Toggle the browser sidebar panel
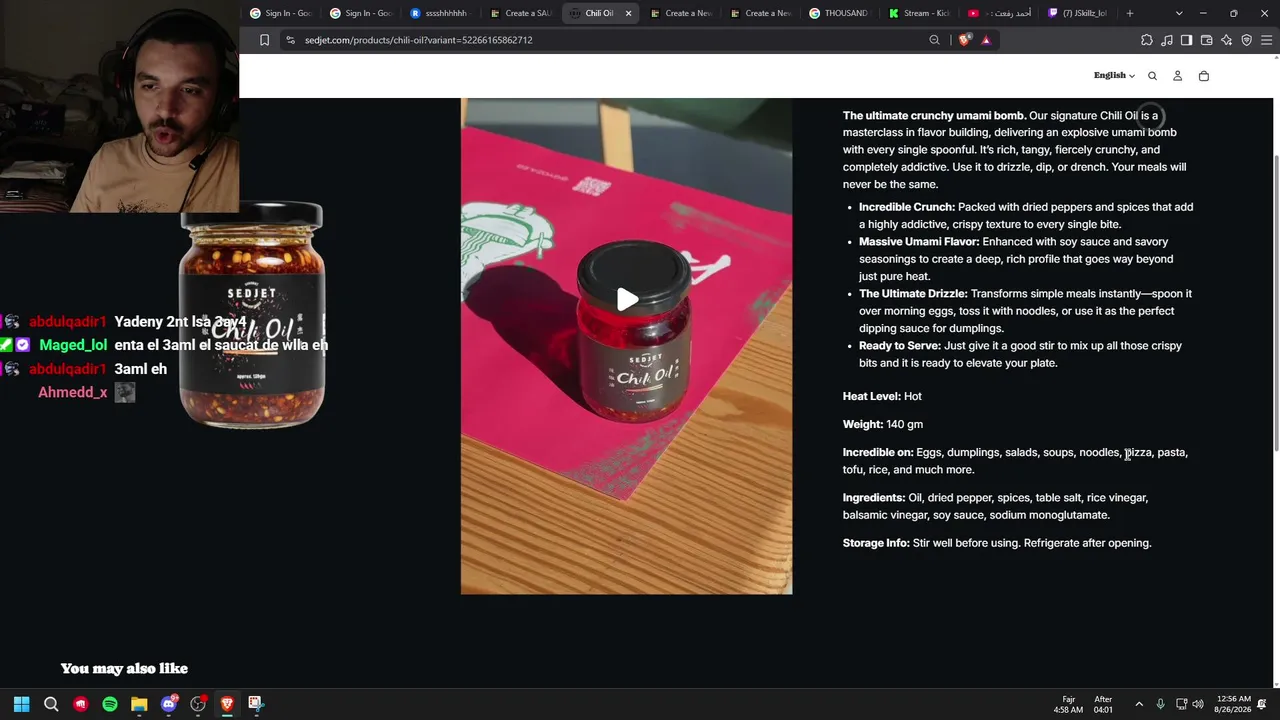 coord(1186,40)
